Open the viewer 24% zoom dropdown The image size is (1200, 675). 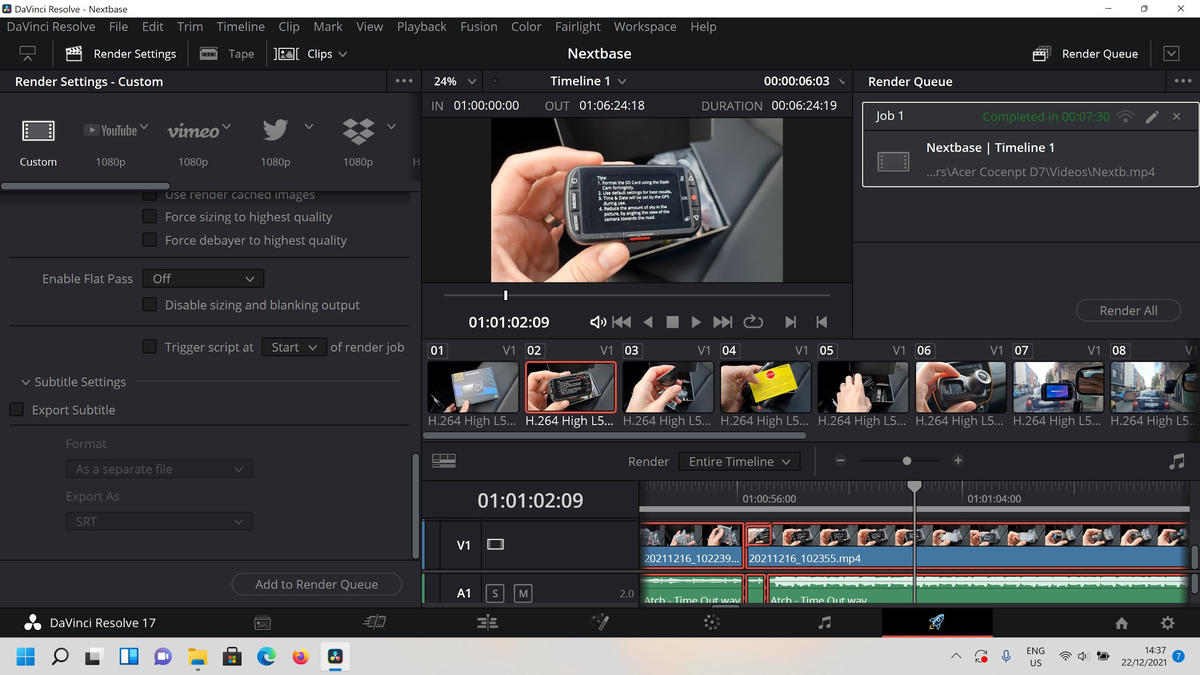pyautogui.click(x=455, y=81)
